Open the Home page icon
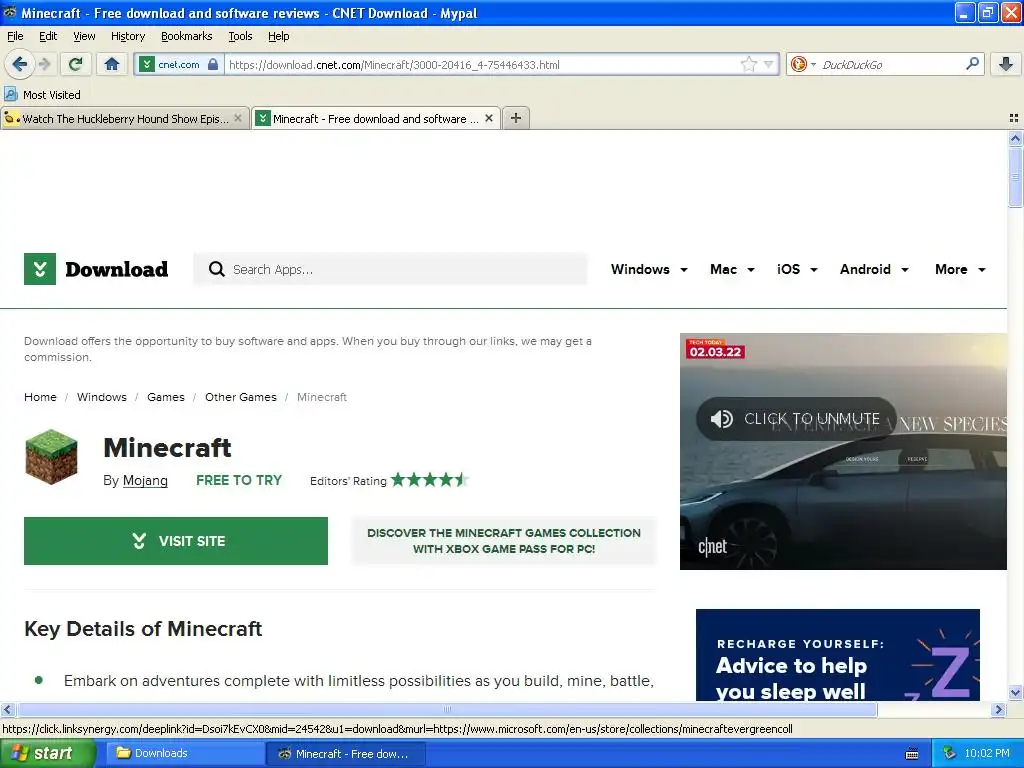This screenshot has height=768, width=1024. [x=112, y=64]
